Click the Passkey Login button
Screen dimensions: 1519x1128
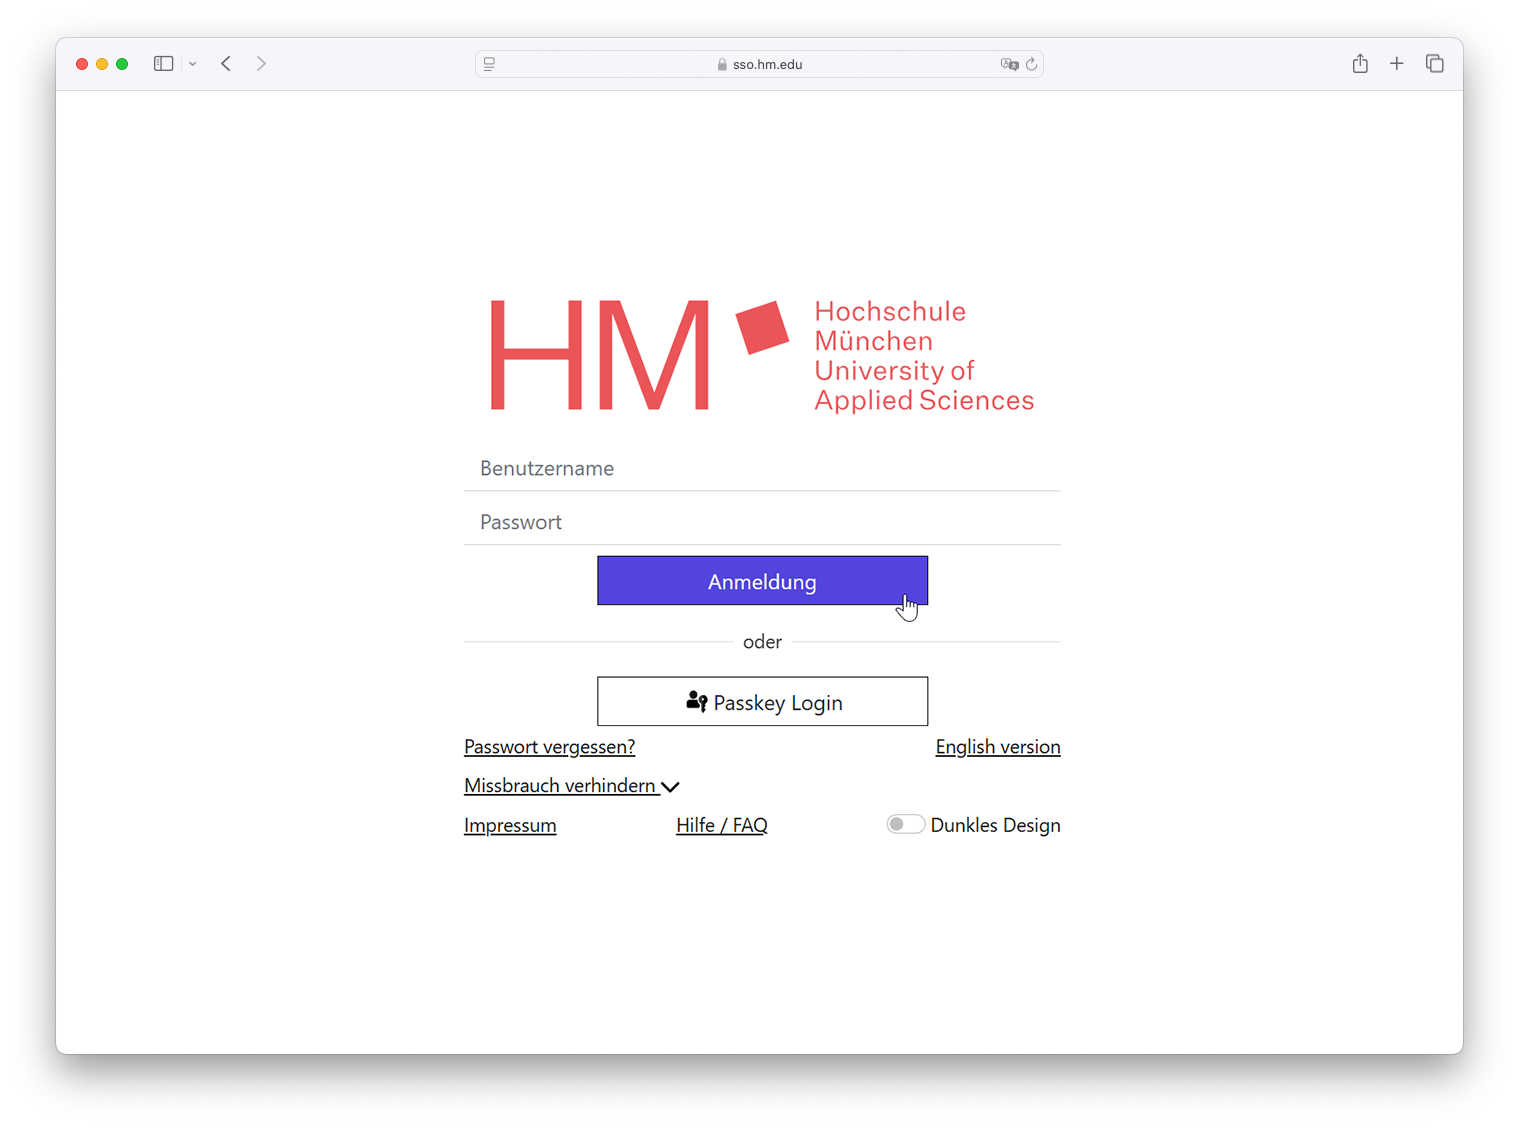[762, 702]
